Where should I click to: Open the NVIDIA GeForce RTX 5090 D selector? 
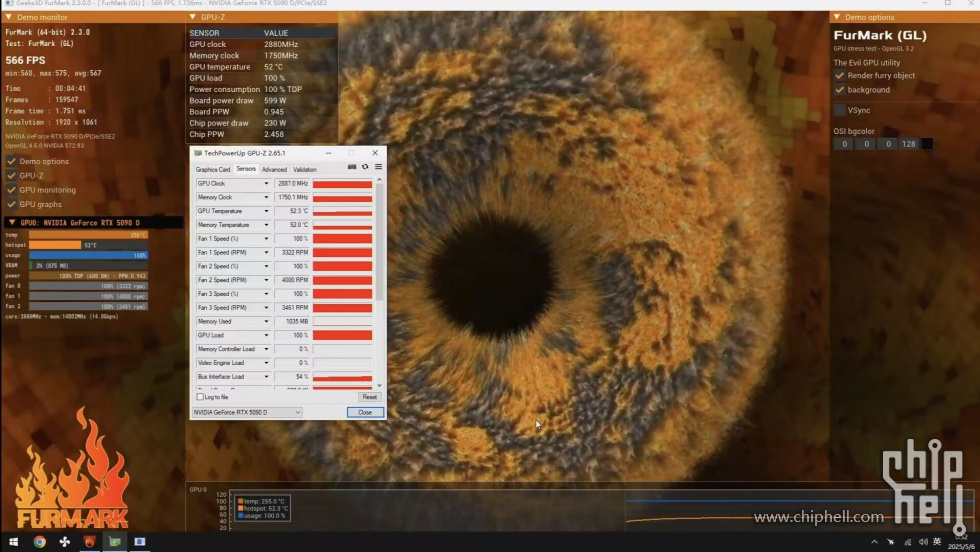[247, 413]
